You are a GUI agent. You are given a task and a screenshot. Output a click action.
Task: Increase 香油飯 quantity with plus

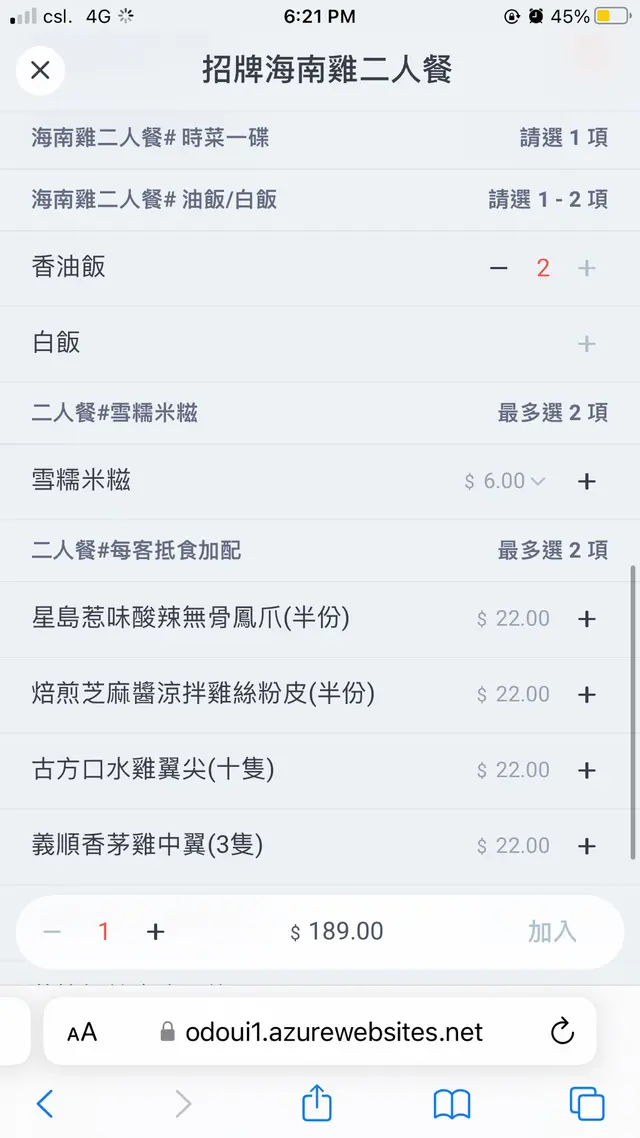pos(587,268)
